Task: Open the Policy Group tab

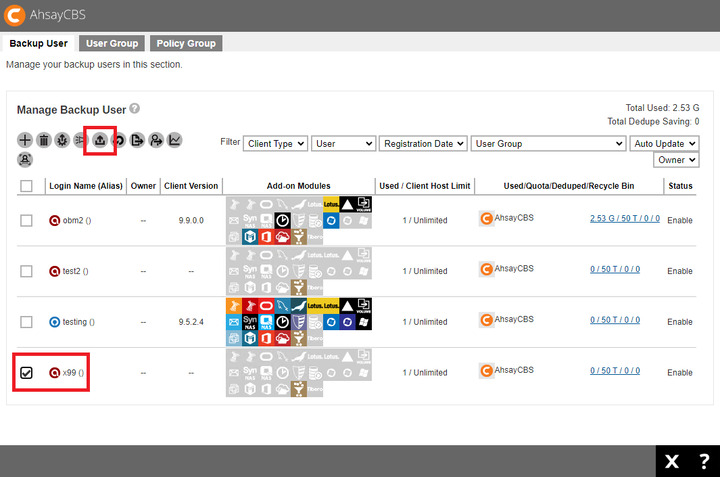Action: point(186,44)
